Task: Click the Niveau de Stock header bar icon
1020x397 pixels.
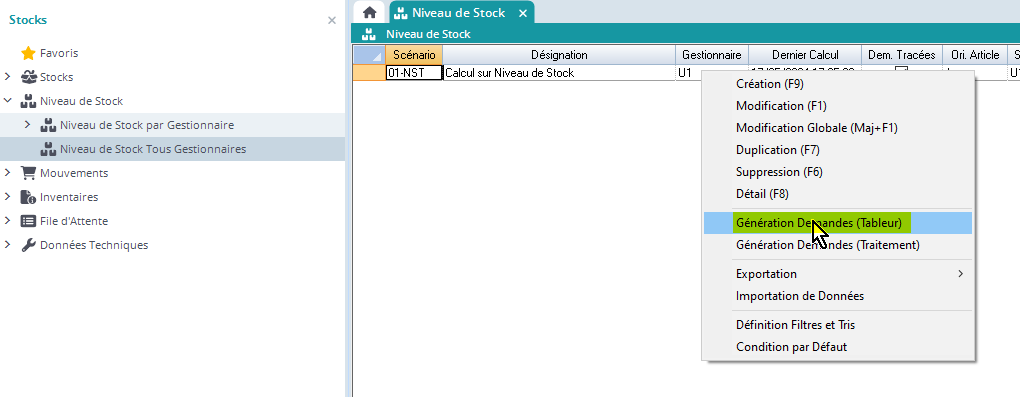Action: click(369, 34)
